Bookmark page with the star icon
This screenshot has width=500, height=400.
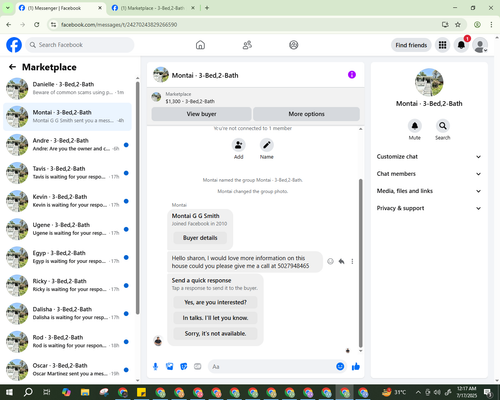click(458, 25)
